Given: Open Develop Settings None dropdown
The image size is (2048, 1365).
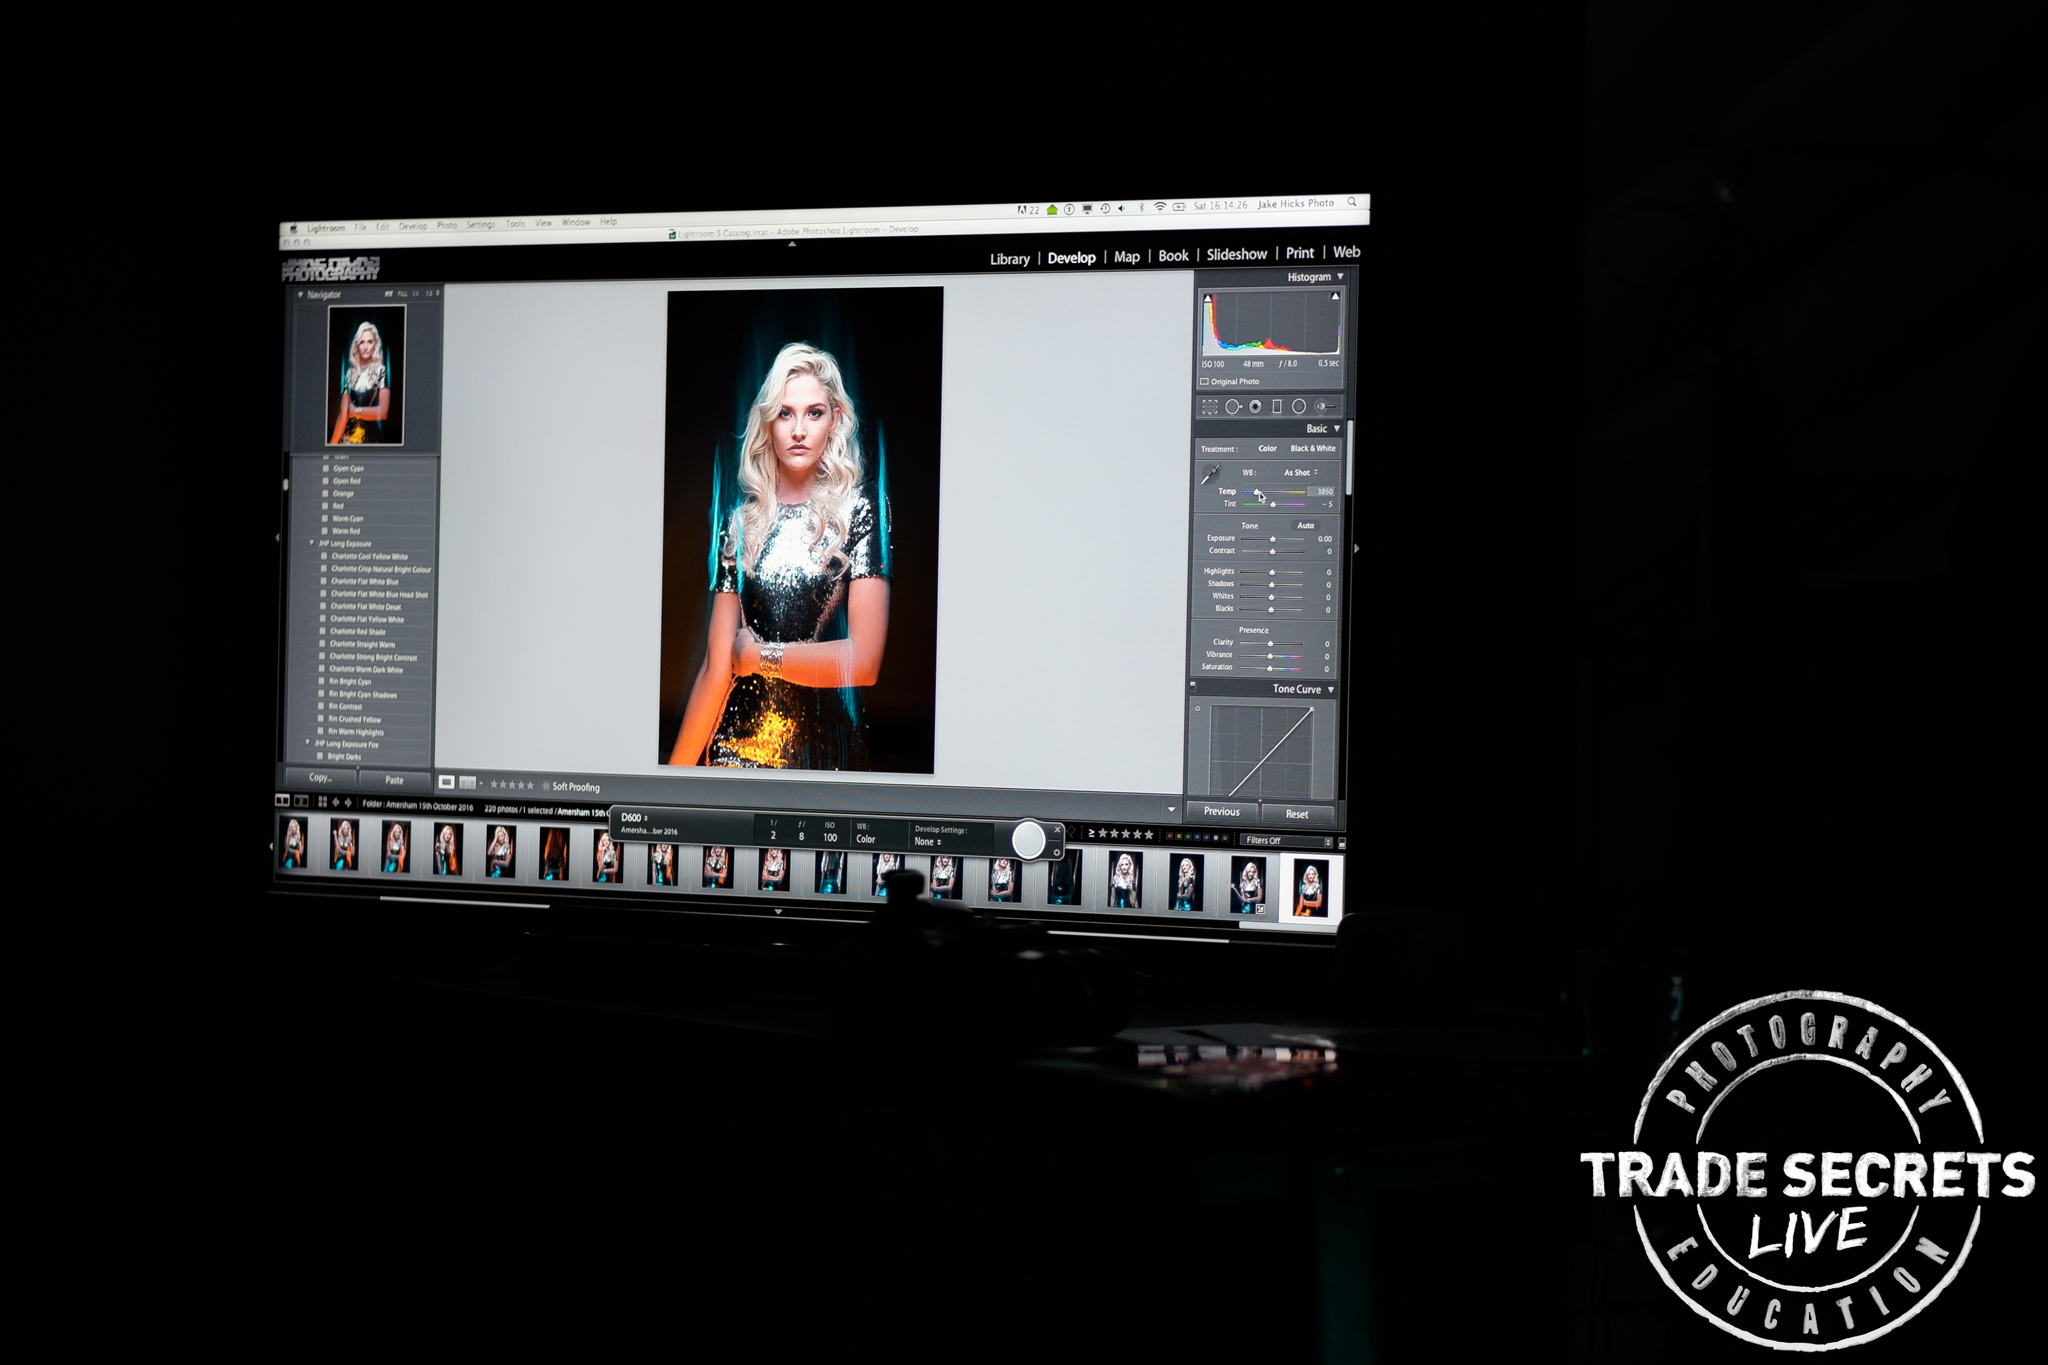Looking at the screenshot, I should tap(927, 842).
